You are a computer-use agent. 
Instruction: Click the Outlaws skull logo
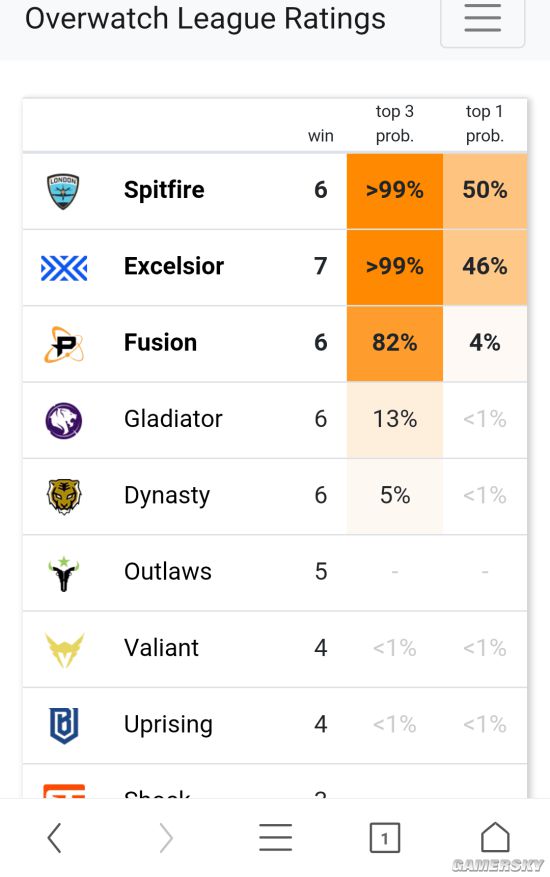pos(64,573)
